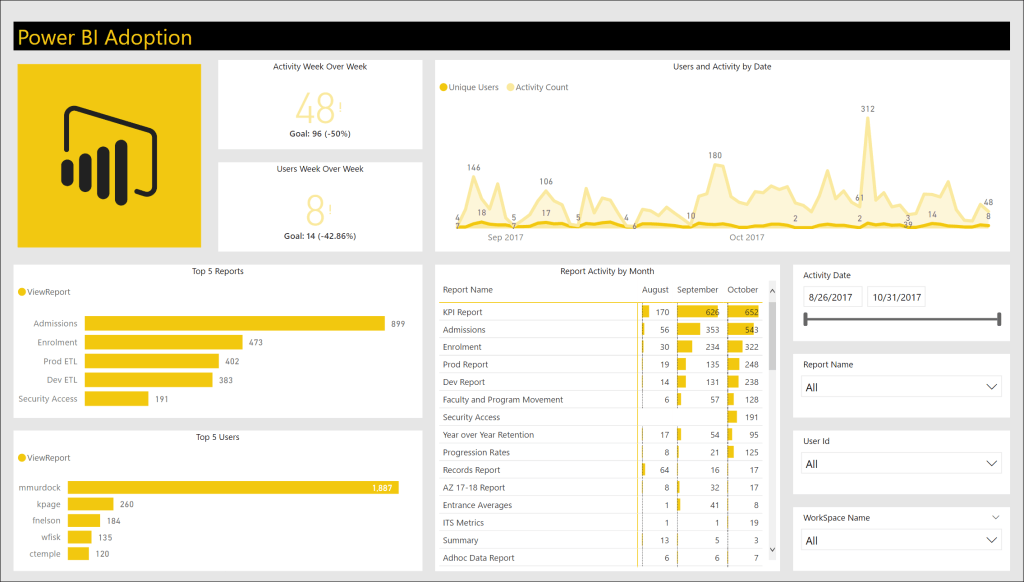The width and height of the screenshot is (1024, 582).
Task: Click the Security Access row in table
Action: (601, 417)
